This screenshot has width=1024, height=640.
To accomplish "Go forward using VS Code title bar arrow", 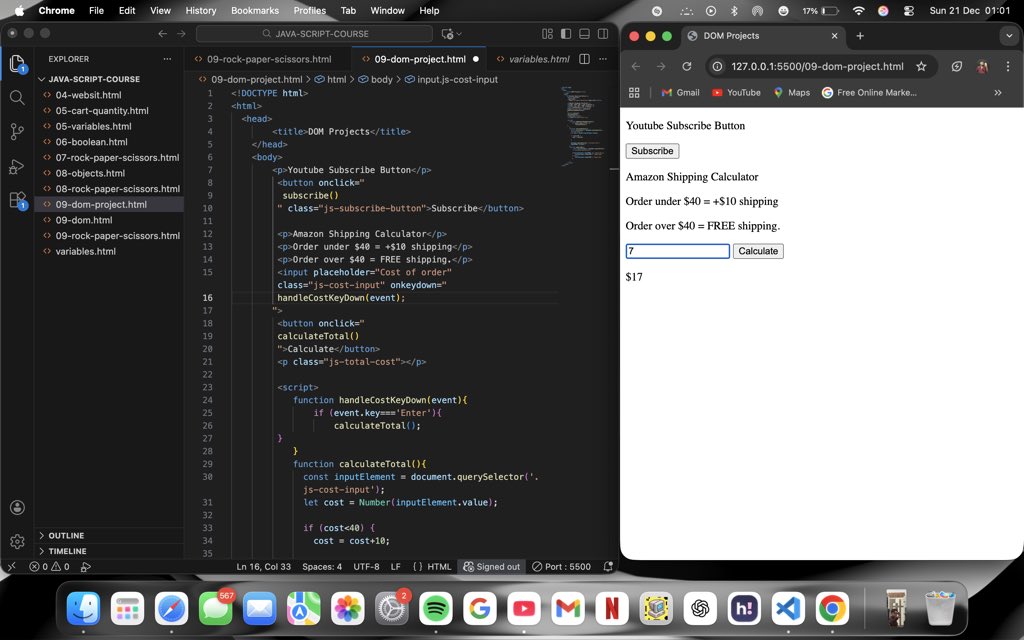I will click(x=182, y=34).
